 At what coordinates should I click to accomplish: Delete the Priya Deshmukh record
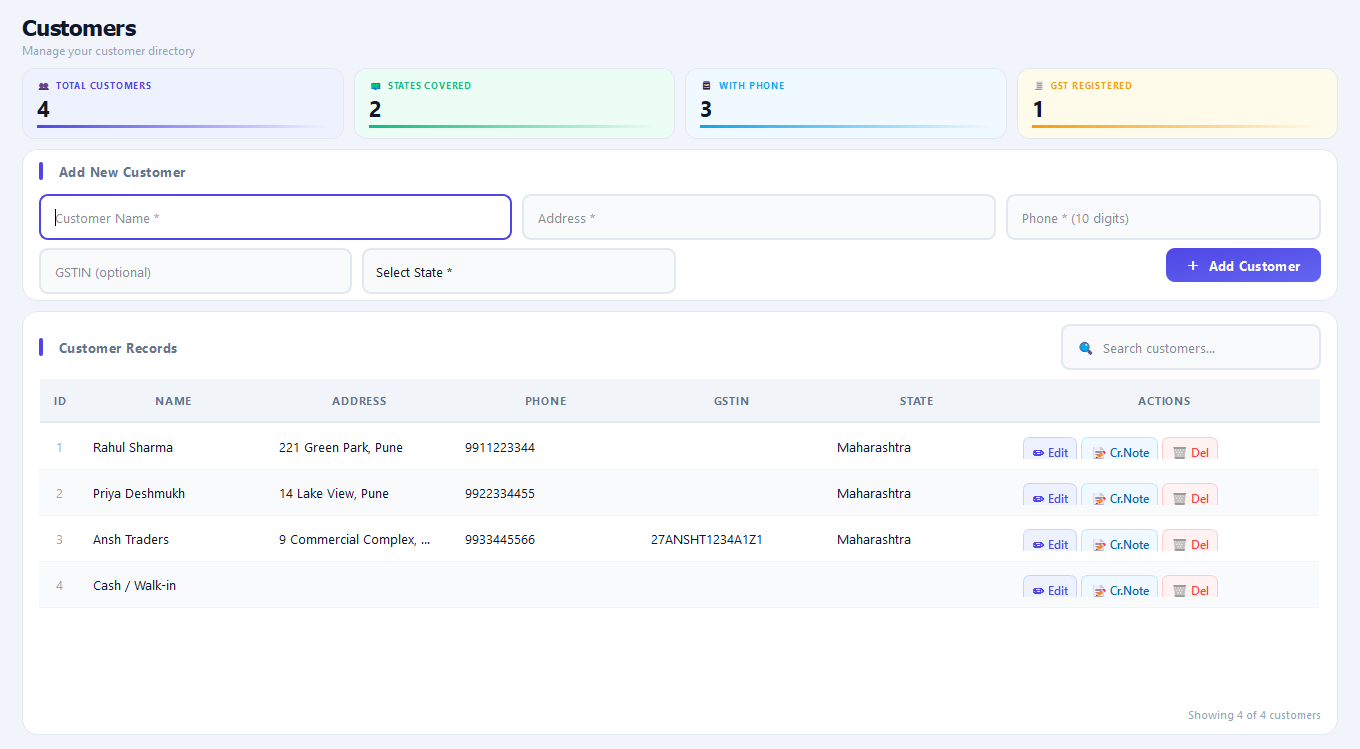[x=1190, y=496]
